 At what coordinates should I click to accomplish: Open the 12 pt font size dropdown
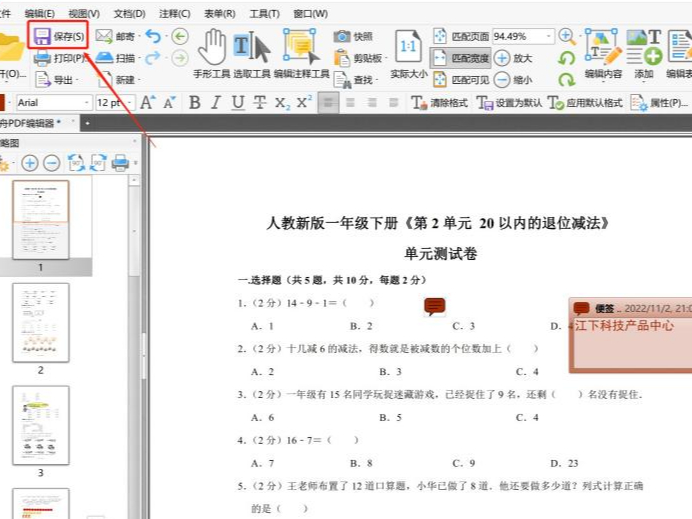point(130,103)
